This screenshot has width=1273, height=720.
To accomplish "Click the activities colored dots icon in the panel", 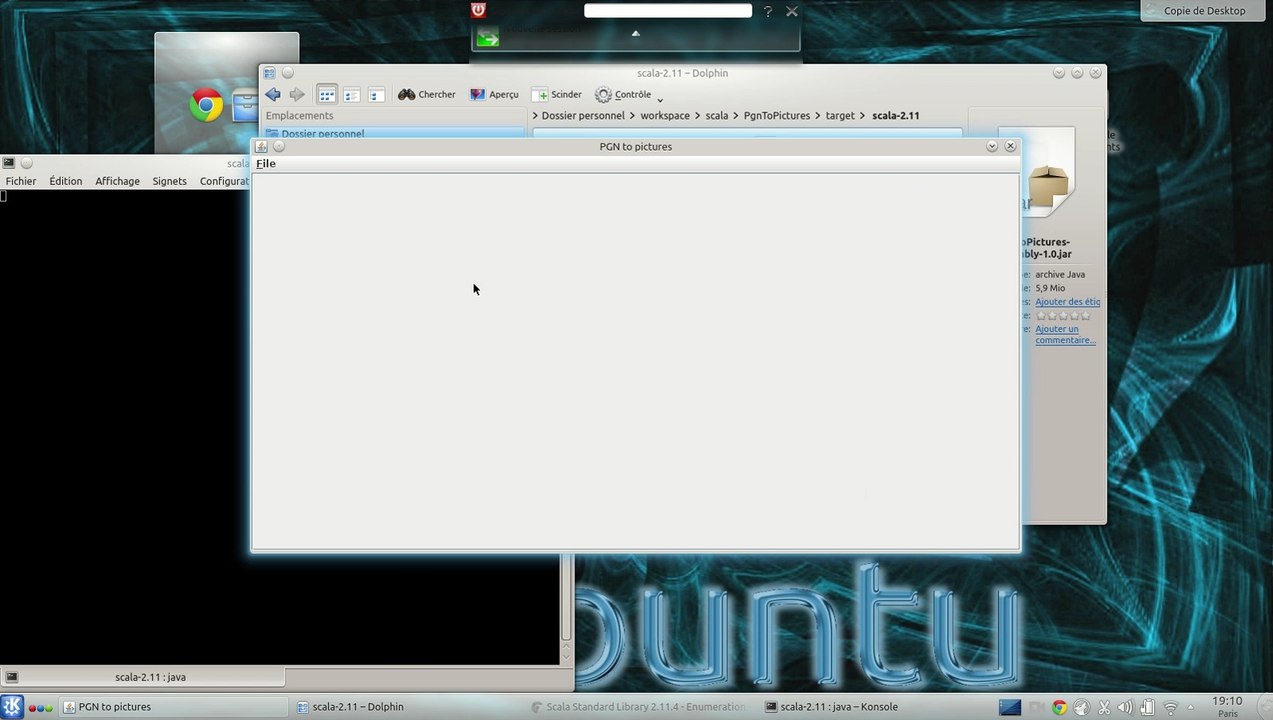I will [41, 707].
